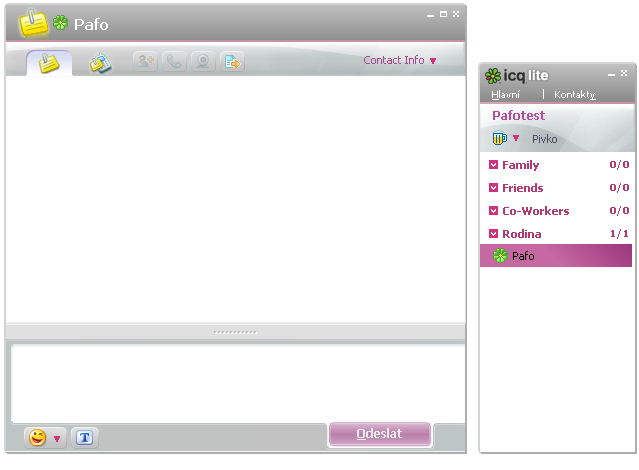The height and width of the screenshot is (470, 639).
Task: Collapse the Family group
Action: click(x=494, y=165)
